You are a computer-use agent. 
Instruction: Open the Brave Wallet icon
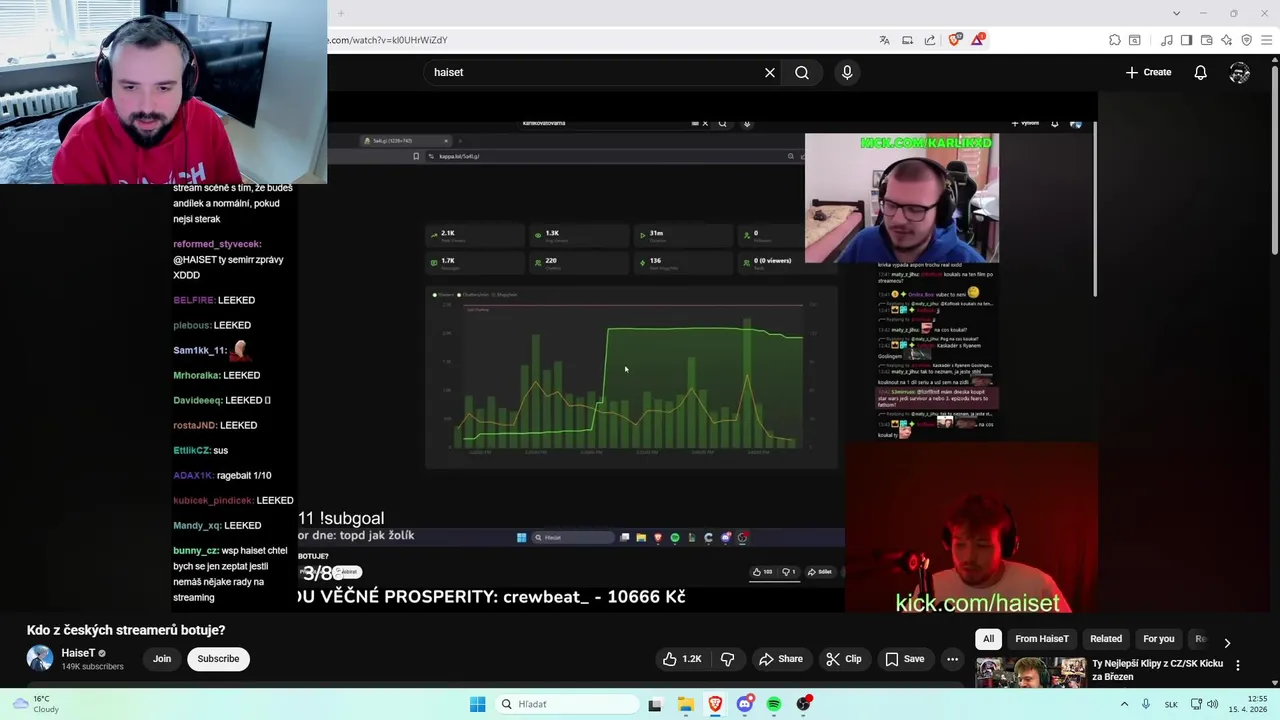point(1207,40)
